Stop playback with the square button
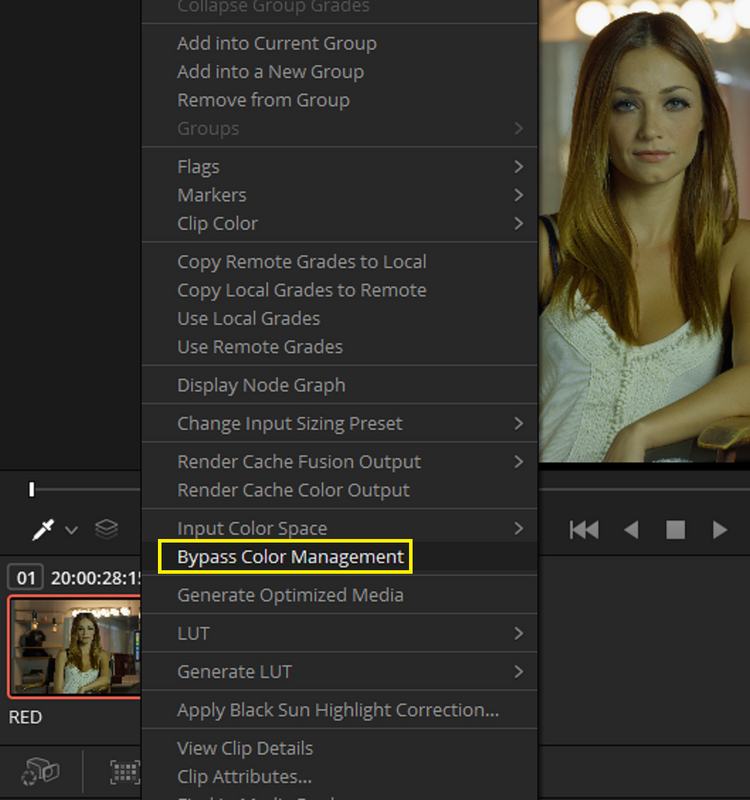This screenshot has width=750, height=800. 676,530
